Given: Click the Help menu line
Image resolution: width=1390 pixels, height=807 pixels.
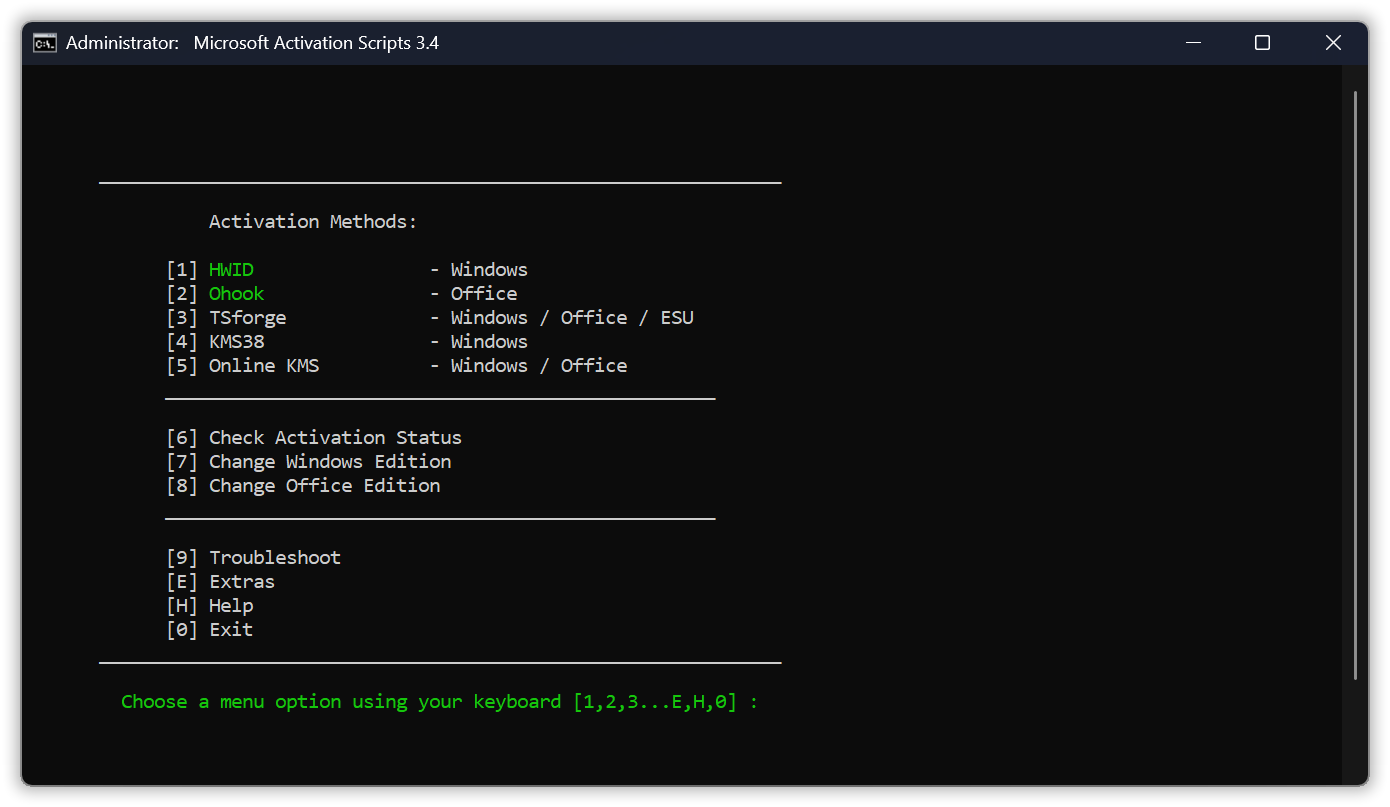Looking at the screenshot, I should [x=210, y=605].
